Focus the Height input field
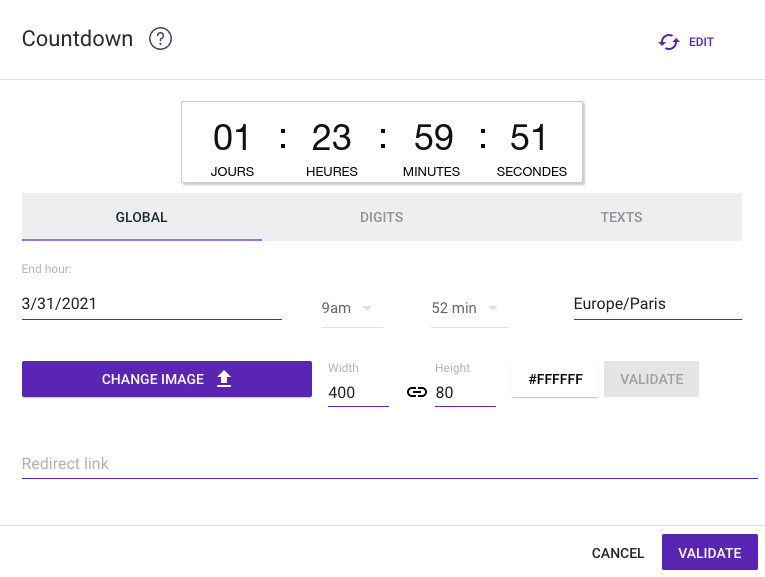 [x=465, y=393]
